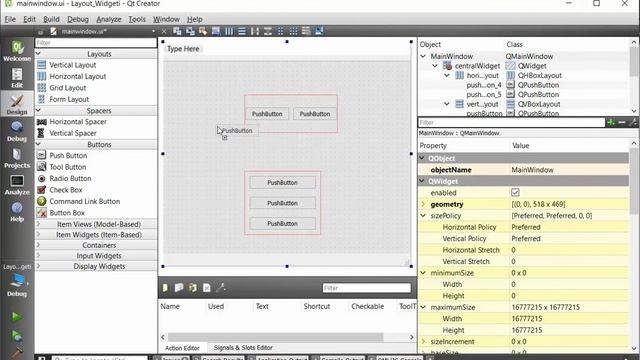Click the add dynamic property plus icon

point(611,122)
